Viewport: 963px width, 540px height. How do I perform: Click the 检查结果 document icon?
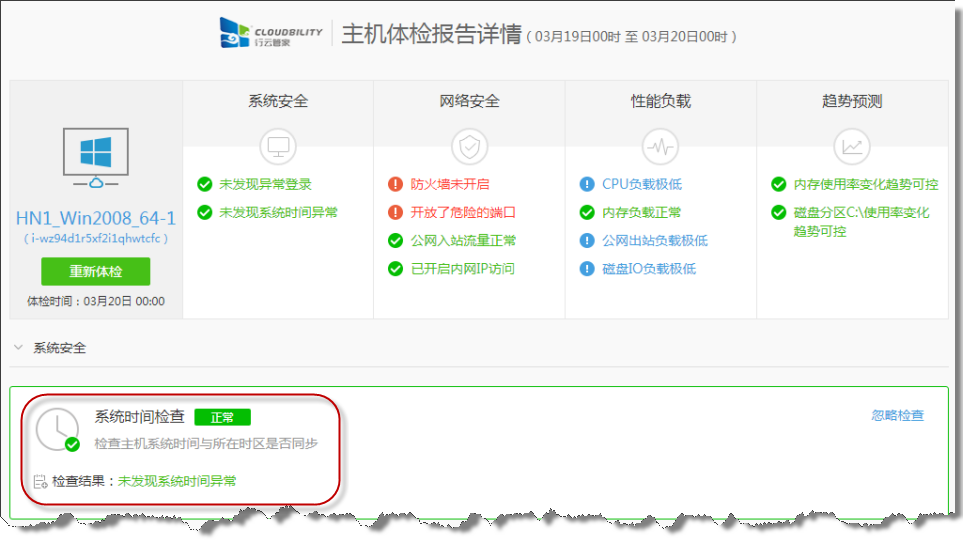[41, 482]
